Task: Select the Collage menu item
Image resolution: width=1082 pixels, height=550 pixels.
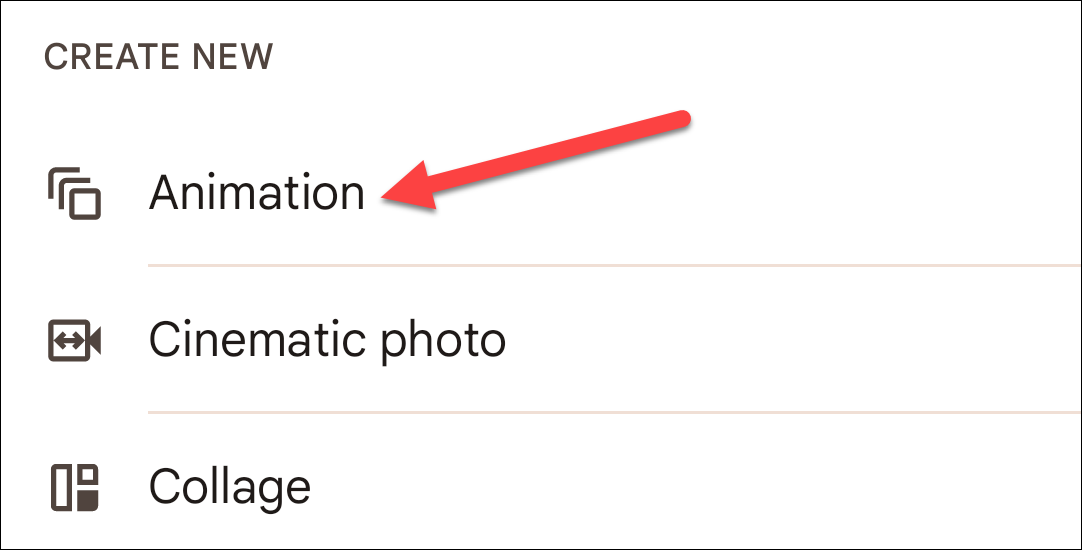Action: [x=230, y=488]
